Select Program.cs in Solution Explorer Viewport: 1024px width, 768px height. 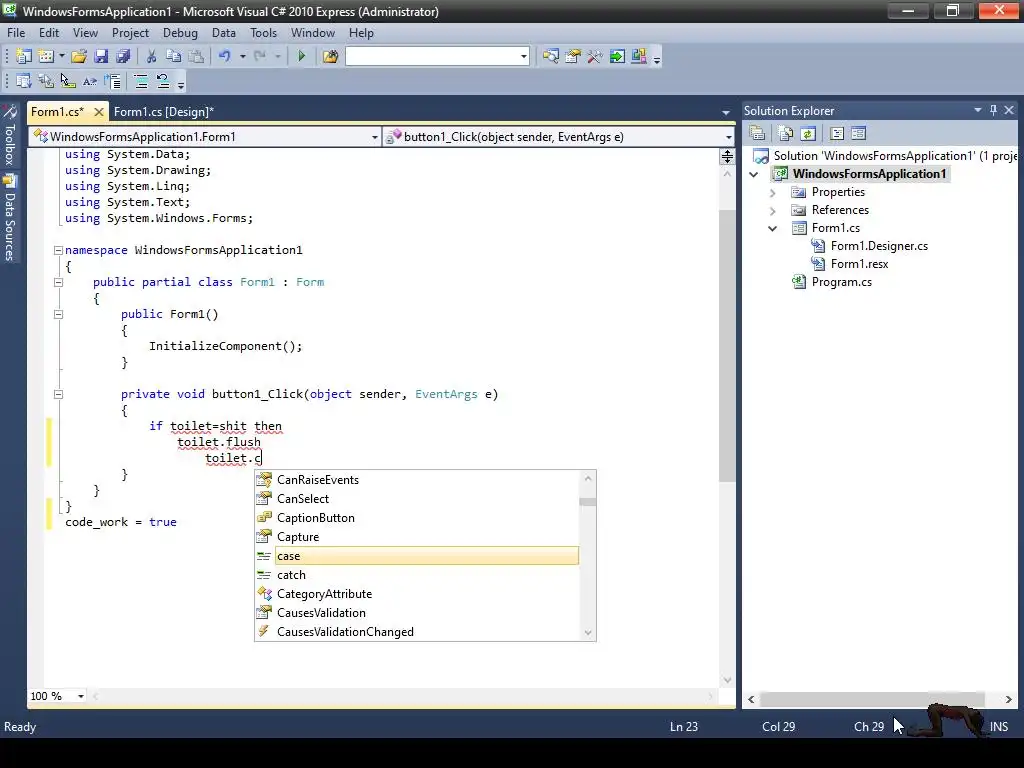tap(841, 282)
